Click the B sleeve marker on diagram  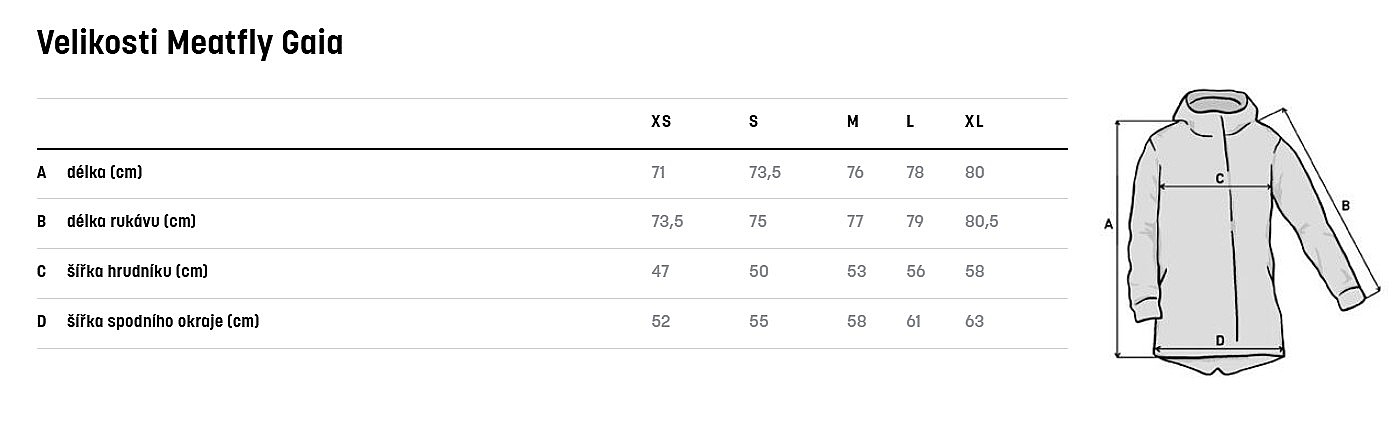tap(1346, 206)
